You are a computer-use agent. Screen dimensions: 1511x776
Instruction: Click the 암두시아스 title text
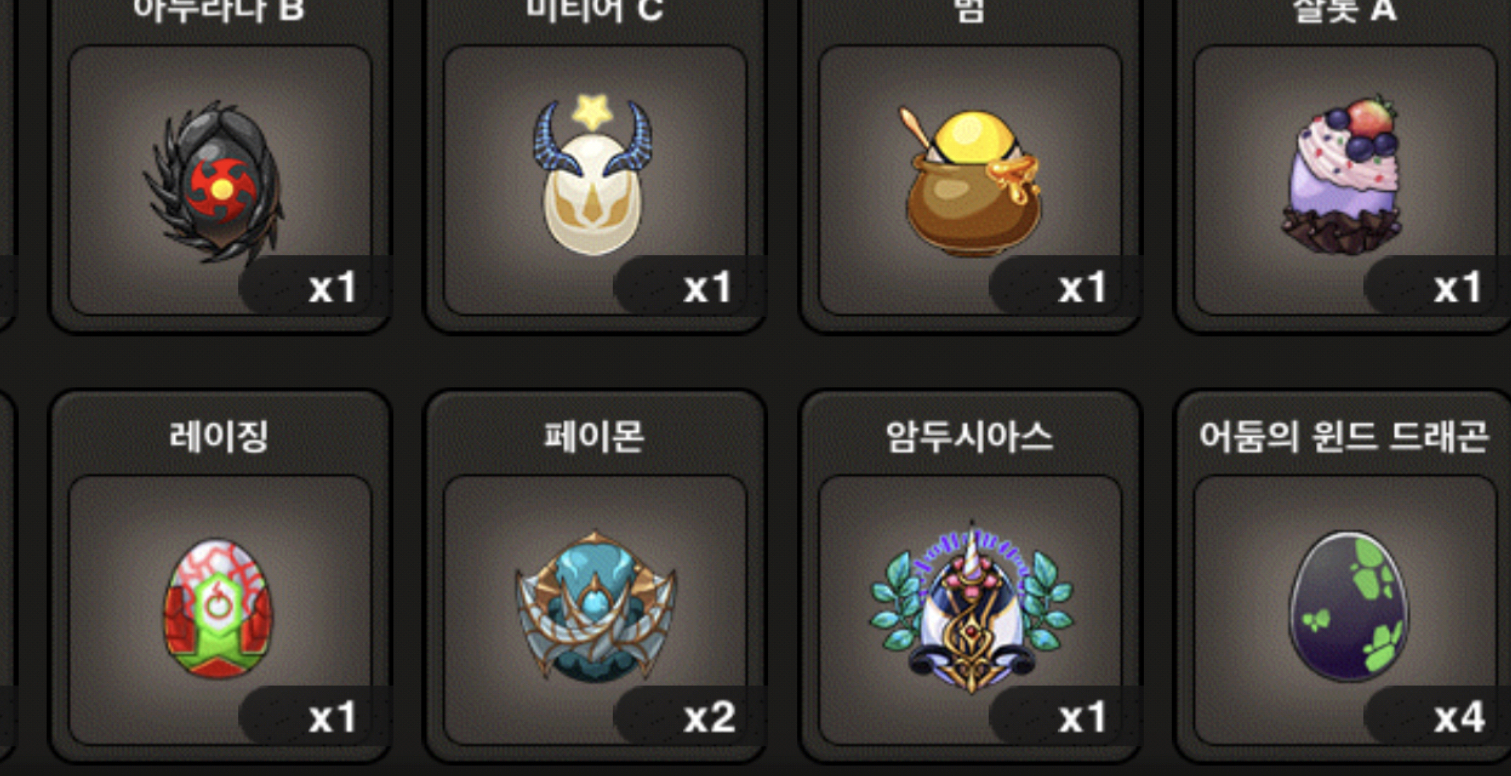pos(970,437)
